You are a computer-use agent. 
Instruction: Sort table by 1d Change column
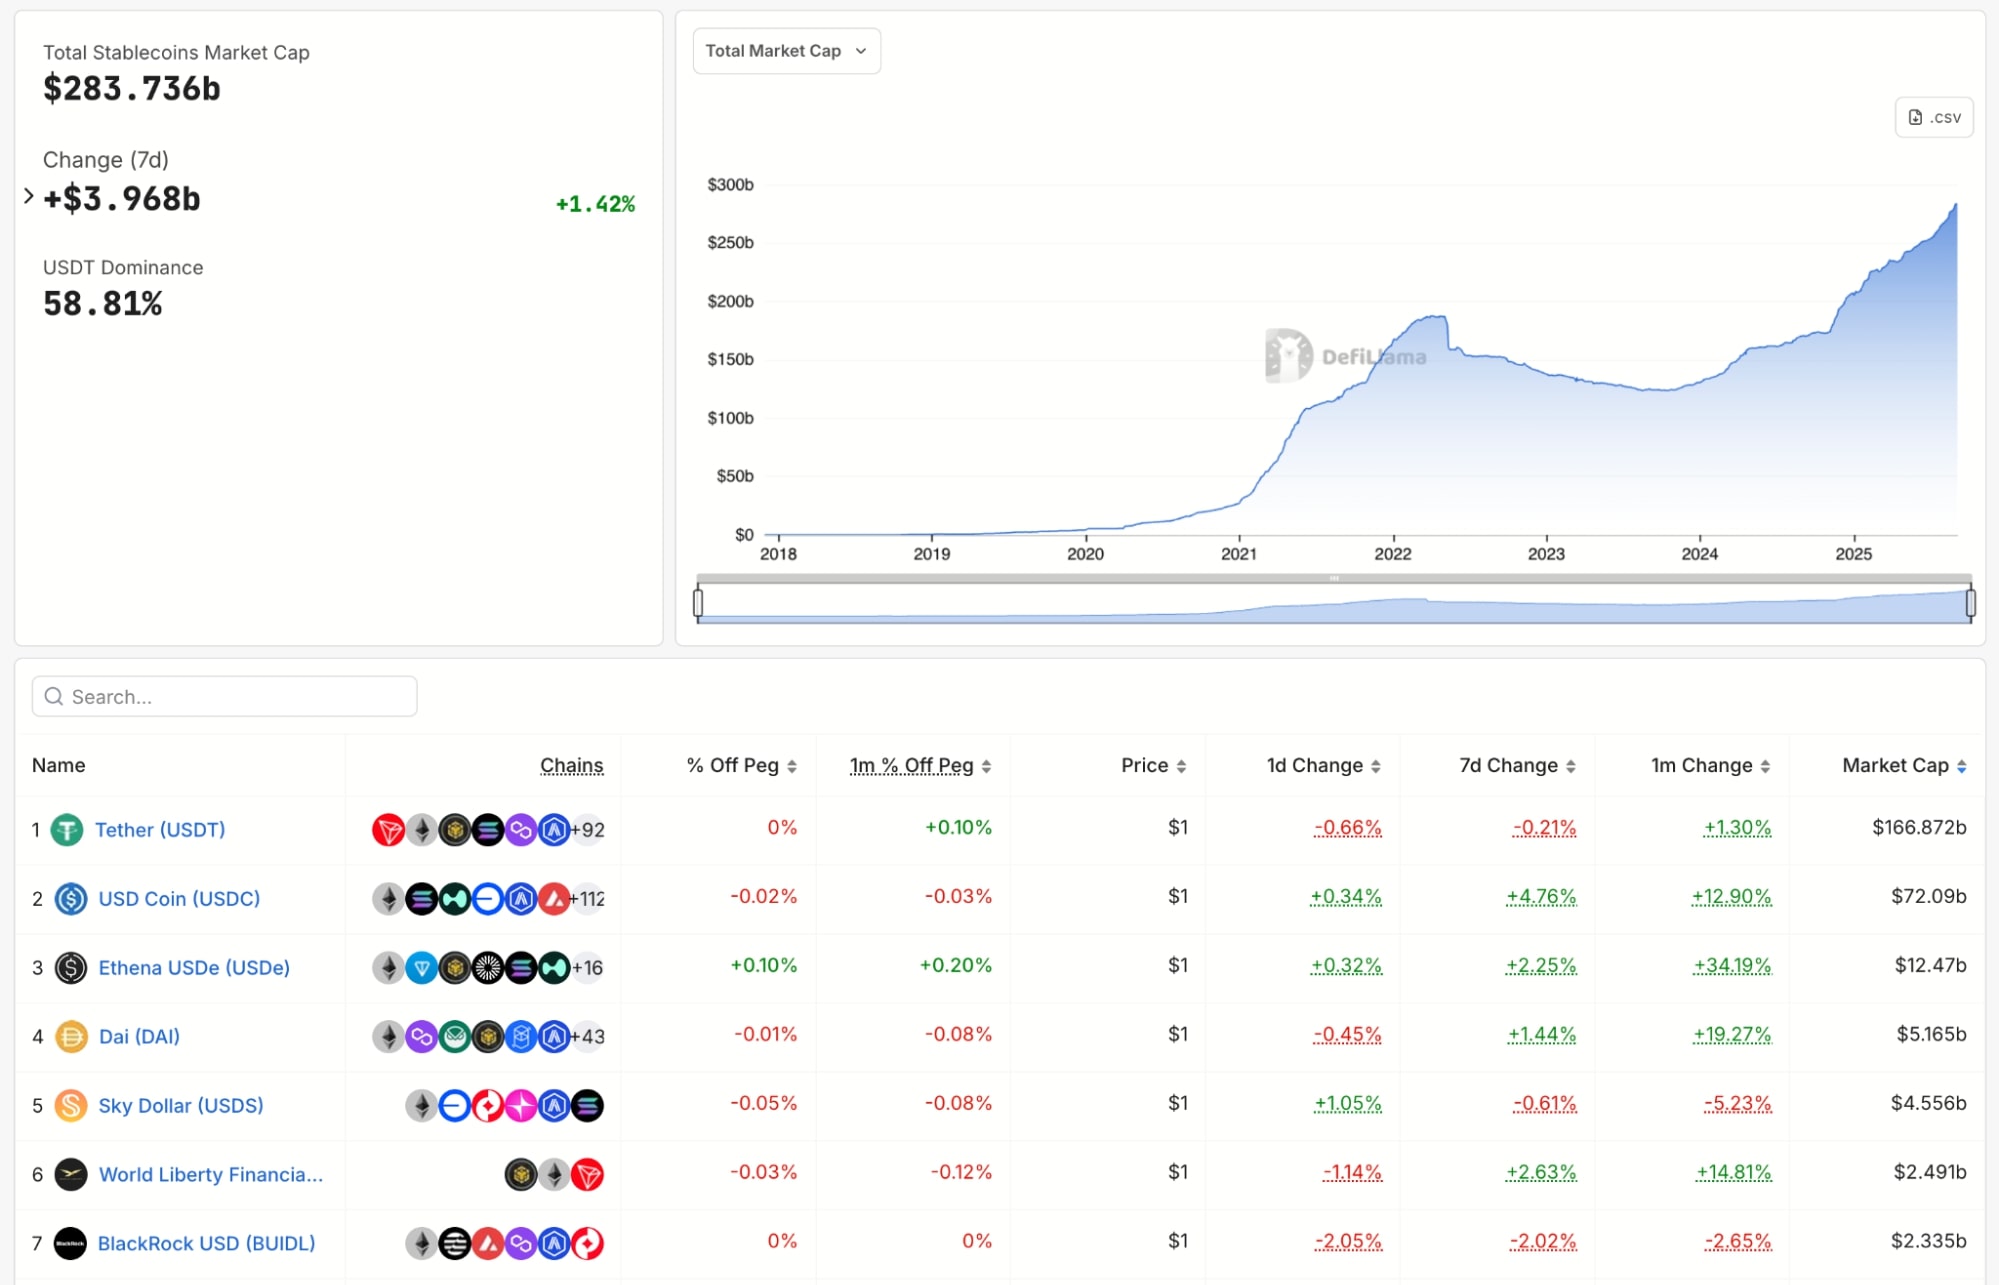(1324, 766)
